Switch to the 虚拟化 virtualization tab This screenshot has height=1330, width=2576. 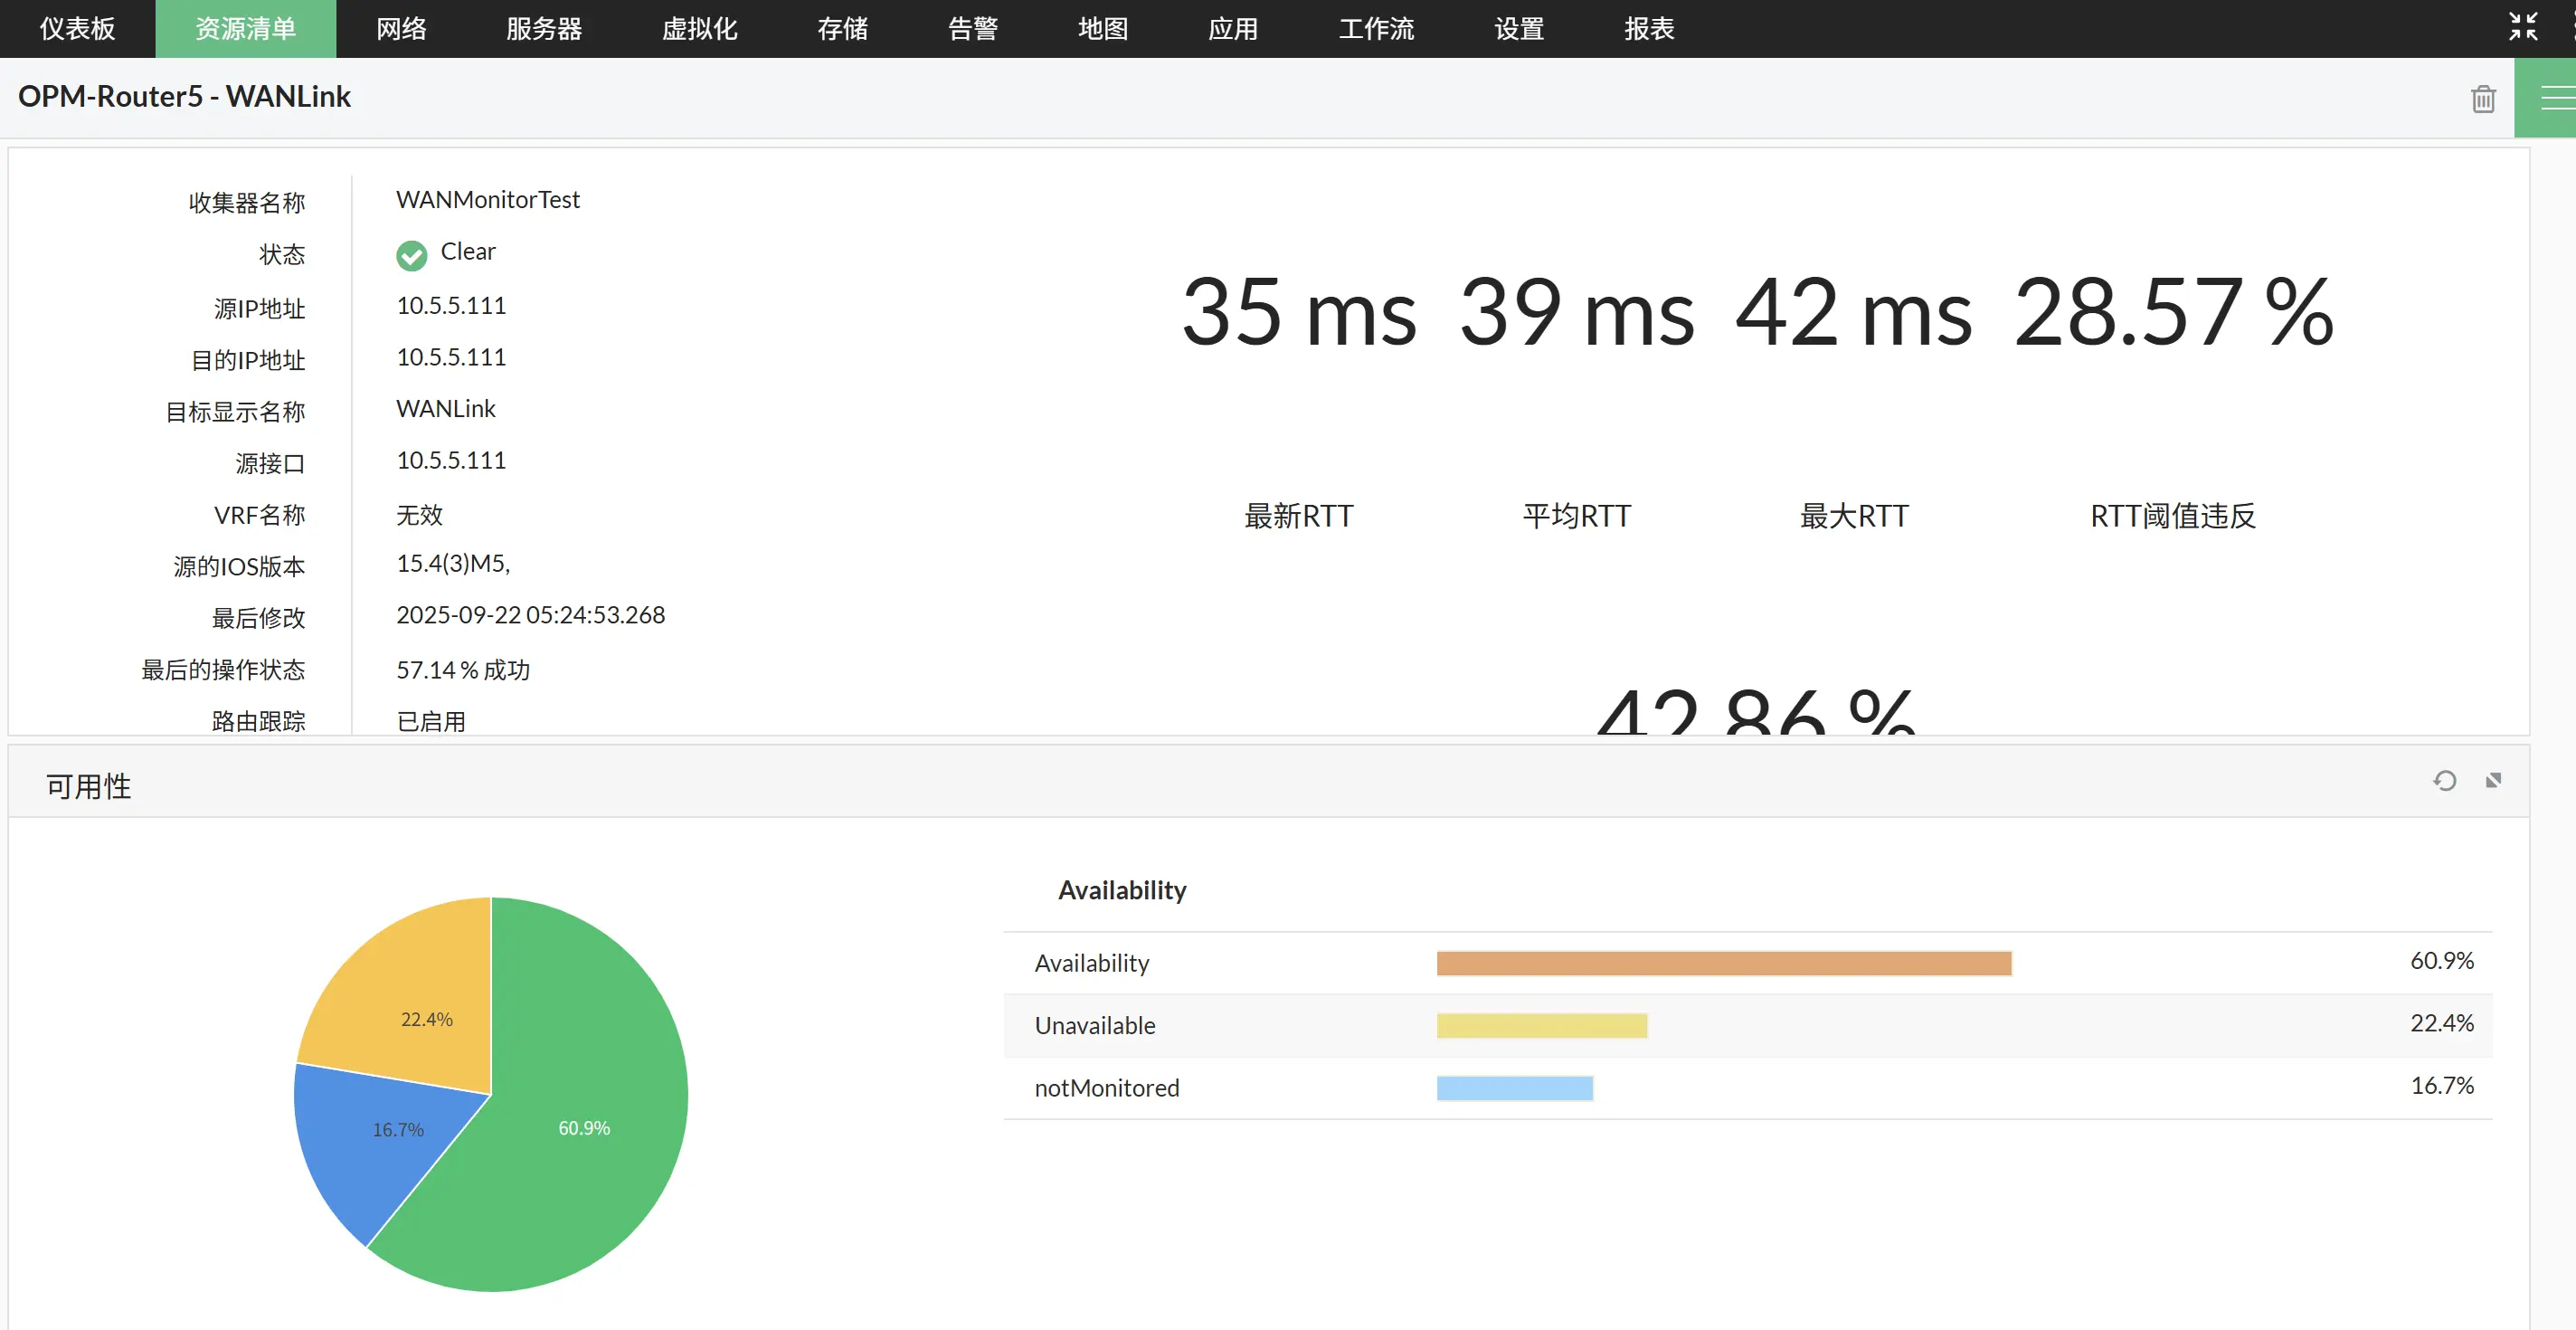tap(699, 29)
